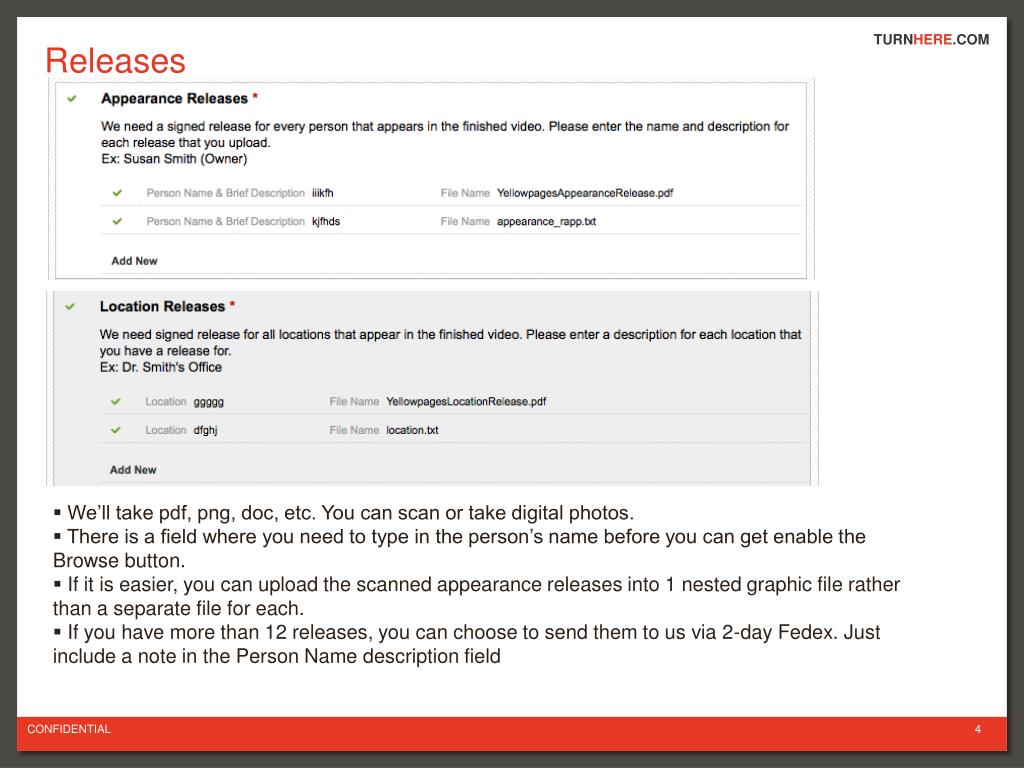Image resolution: width=1024 pixels, height=768 pixels.
Task: Click the Releases slide title
Action: click(116, 61)
